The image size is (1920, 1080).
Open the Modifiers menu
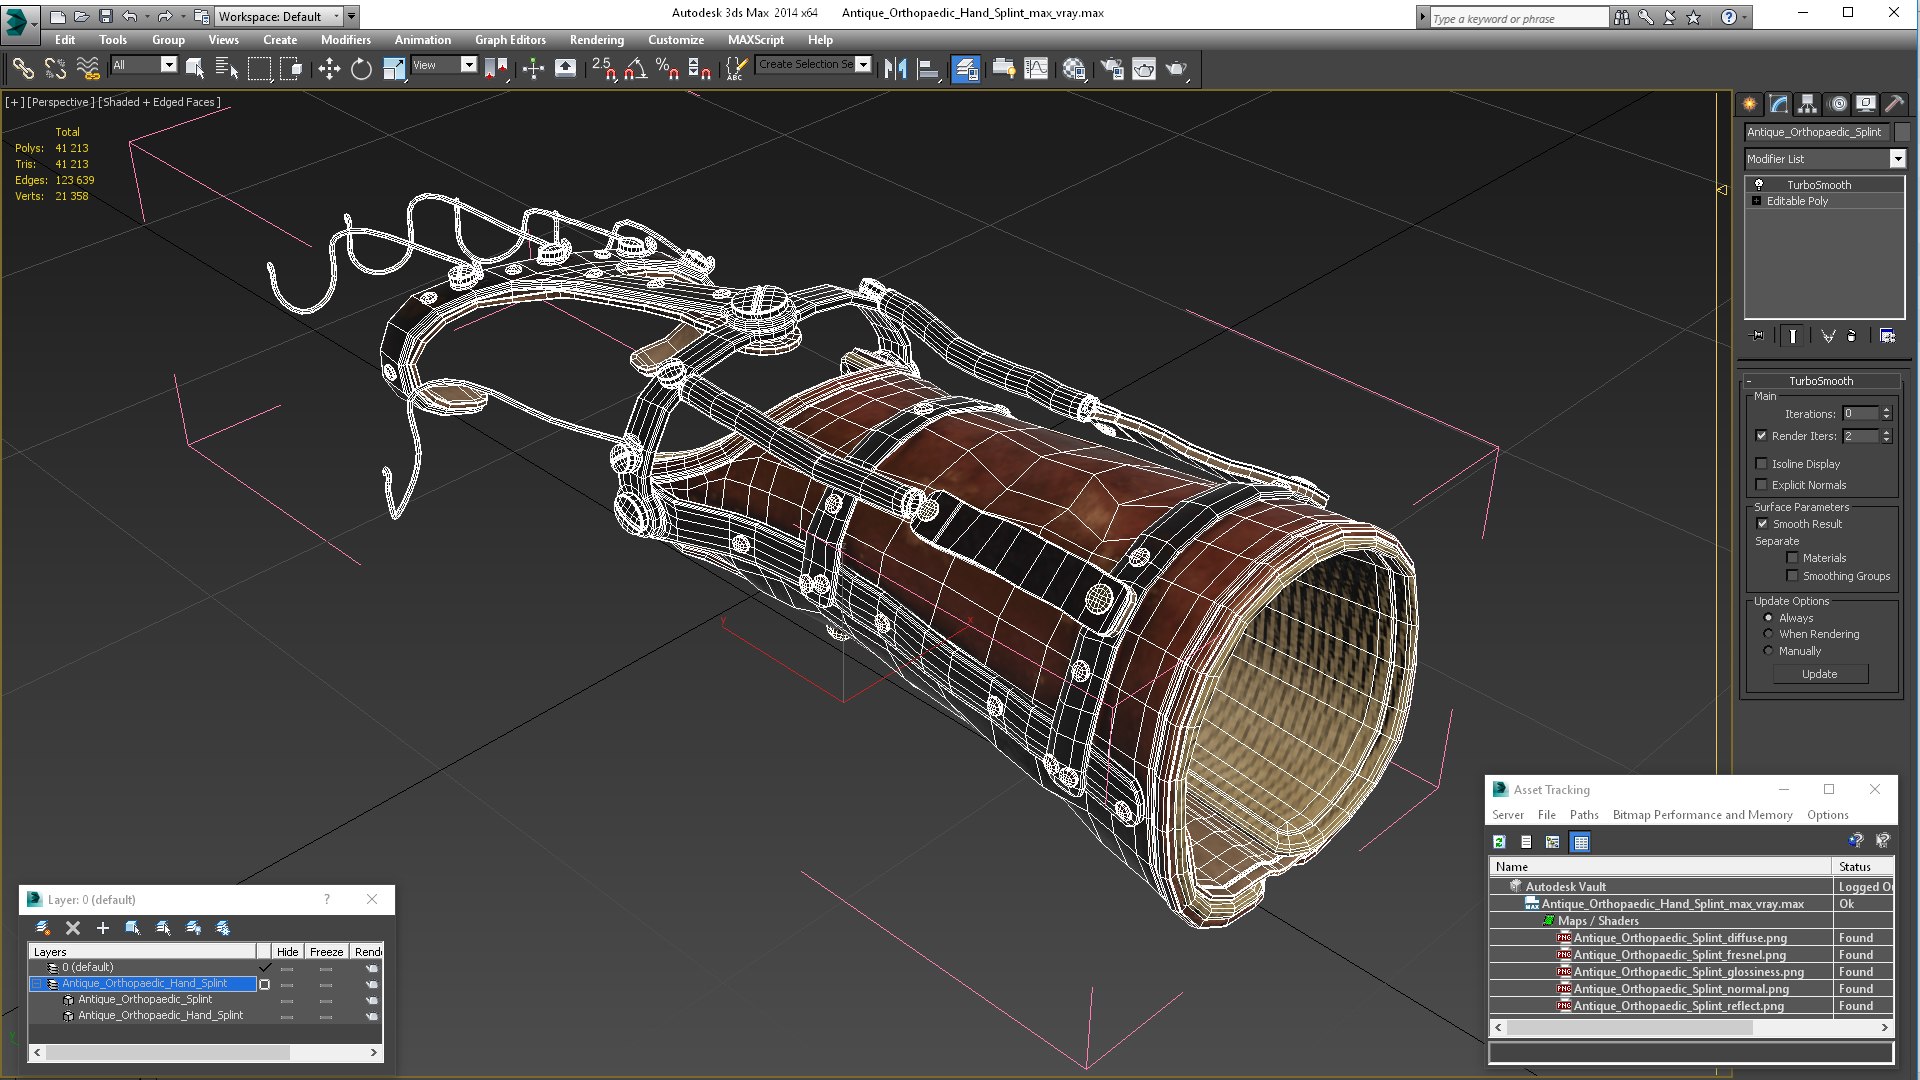(x=345, y=40)
